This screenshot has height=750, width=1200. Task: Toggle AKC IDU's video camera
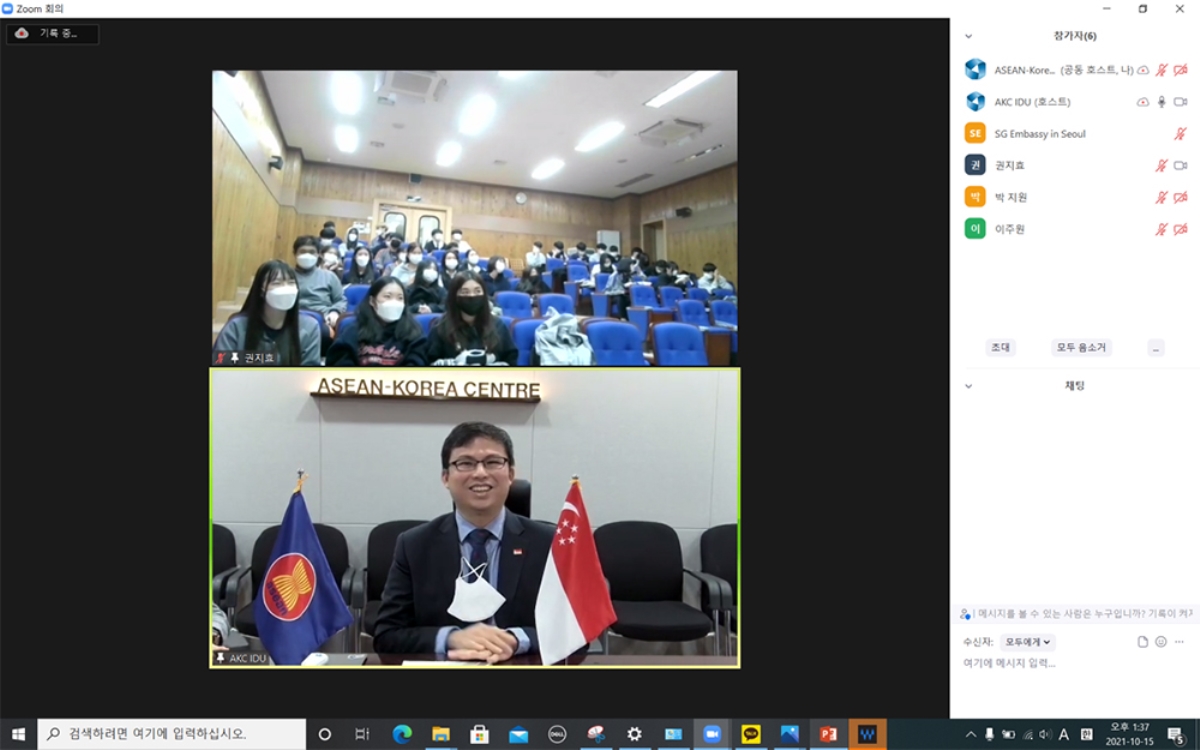point(1180,102)
